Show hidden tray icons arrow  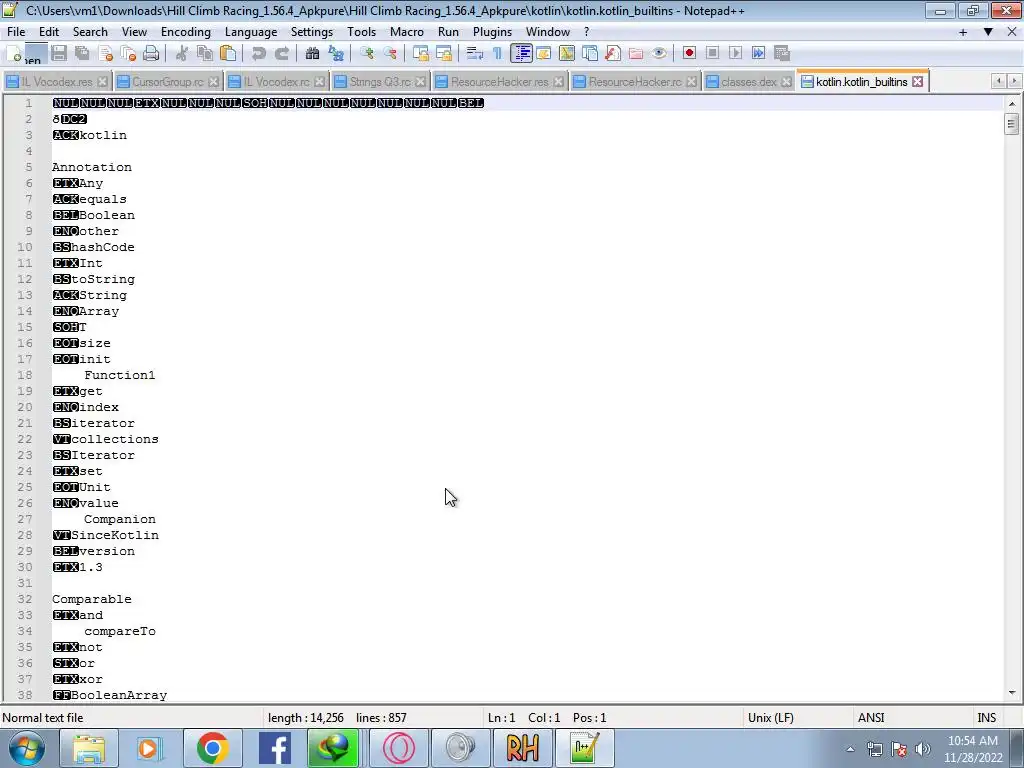point(850,749)
